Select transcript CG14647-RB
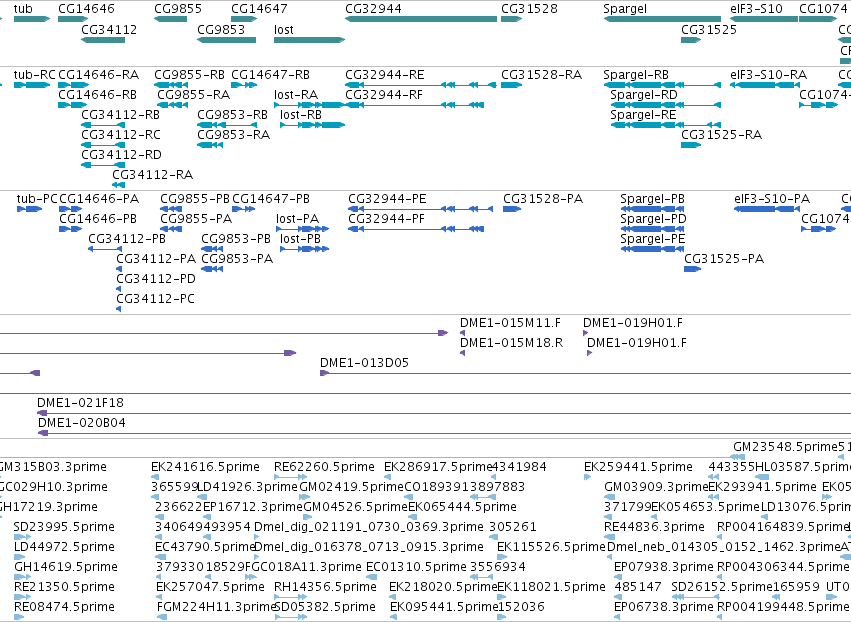The width and height of the screenshot is (851, 622). 271,75
